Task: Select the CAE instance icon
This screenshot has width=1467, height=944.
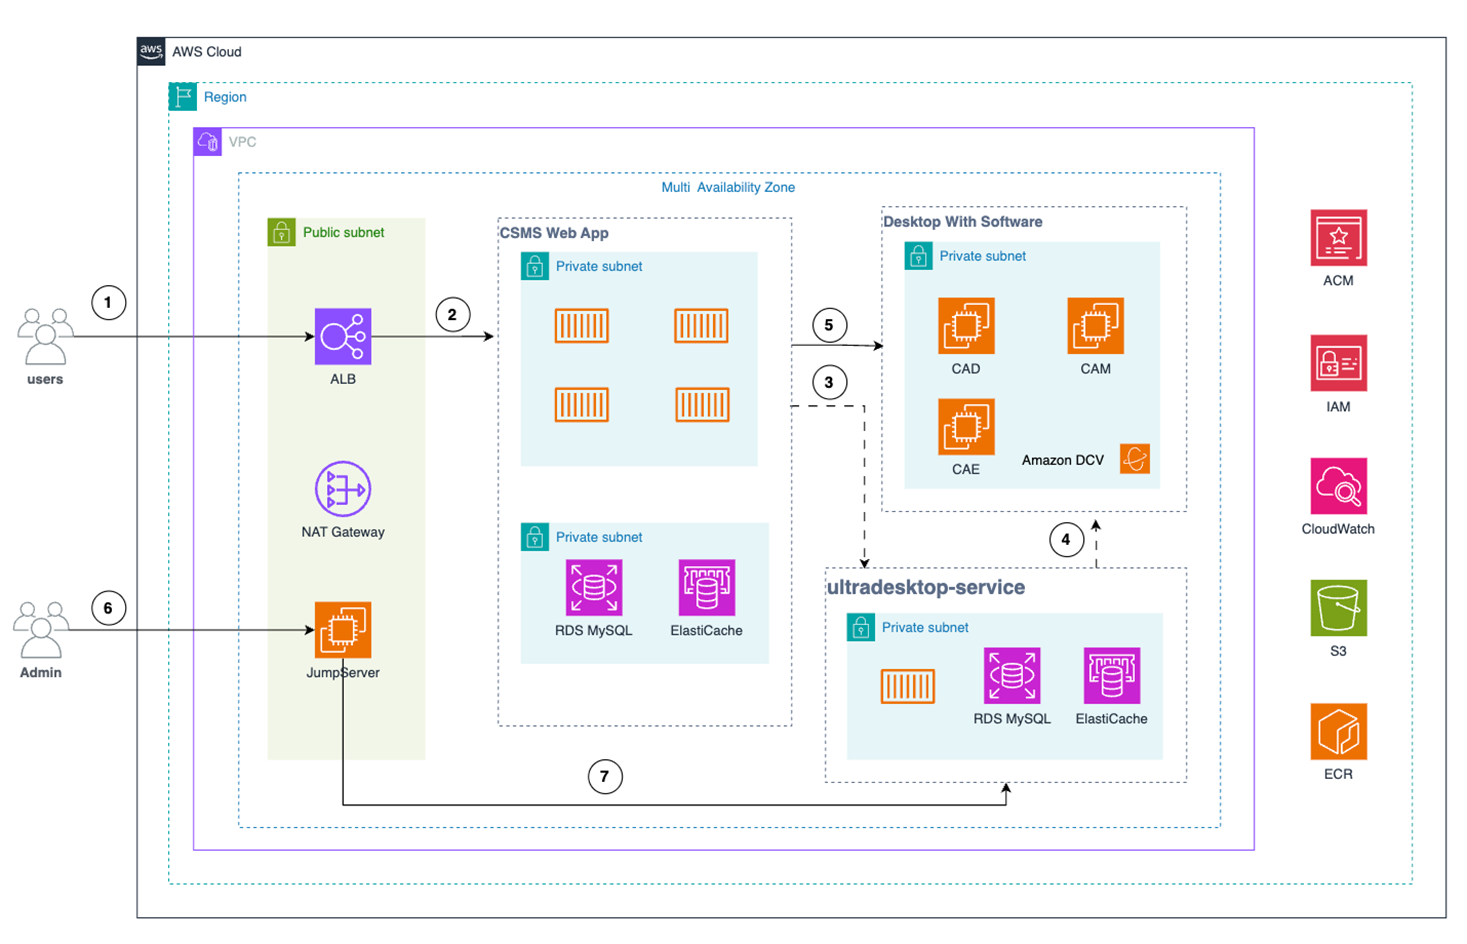Action: coord(966,426)
